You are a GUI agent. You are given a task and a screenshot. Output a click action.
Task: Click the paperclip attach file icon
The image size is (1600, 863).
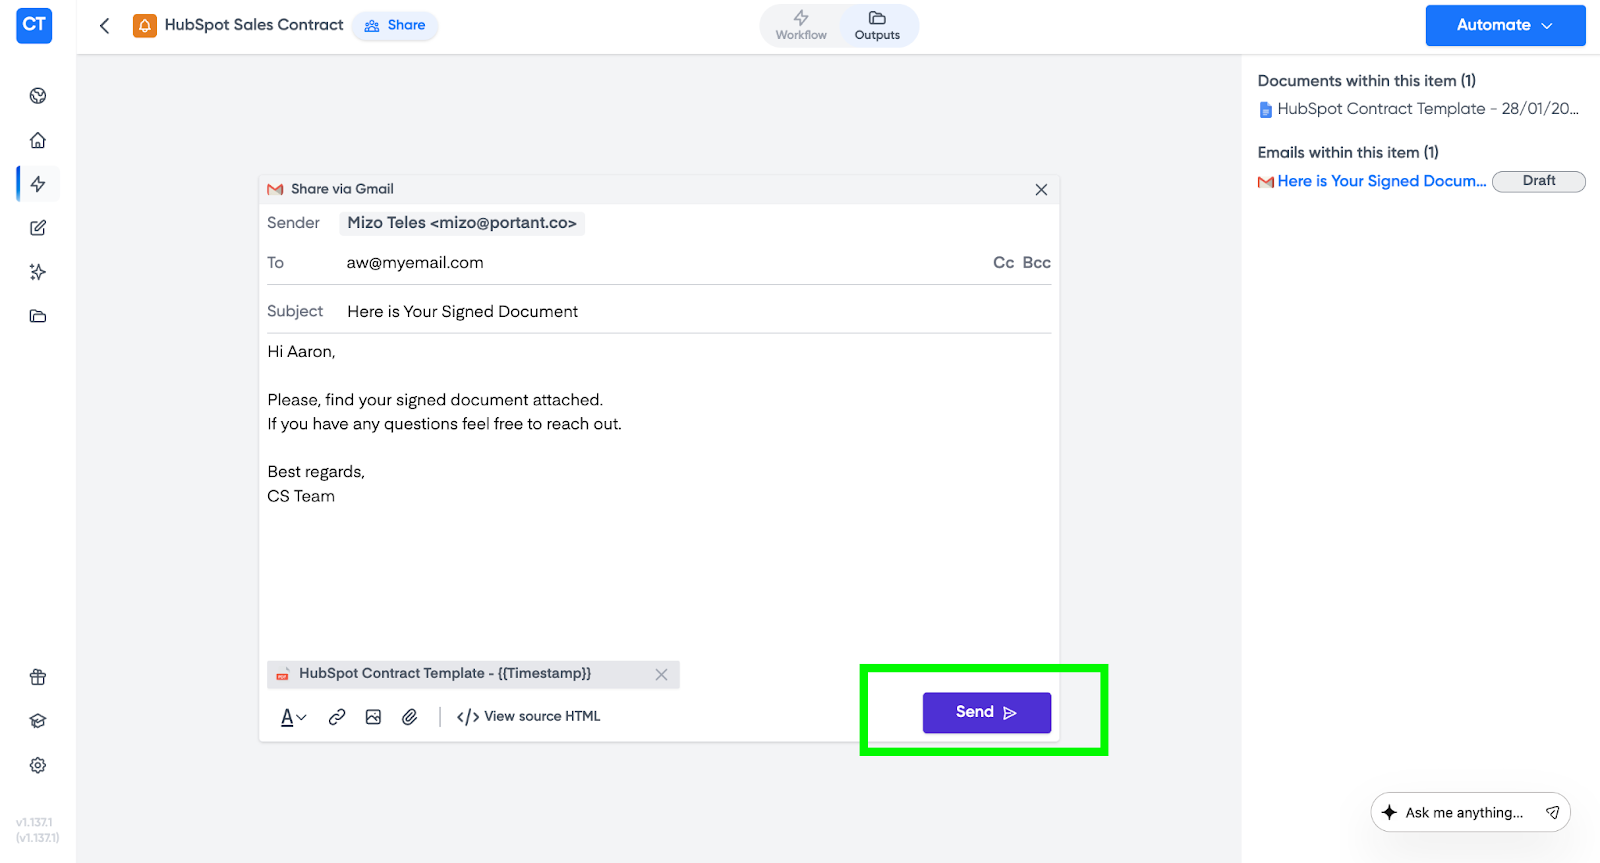(x=410, y=717)
